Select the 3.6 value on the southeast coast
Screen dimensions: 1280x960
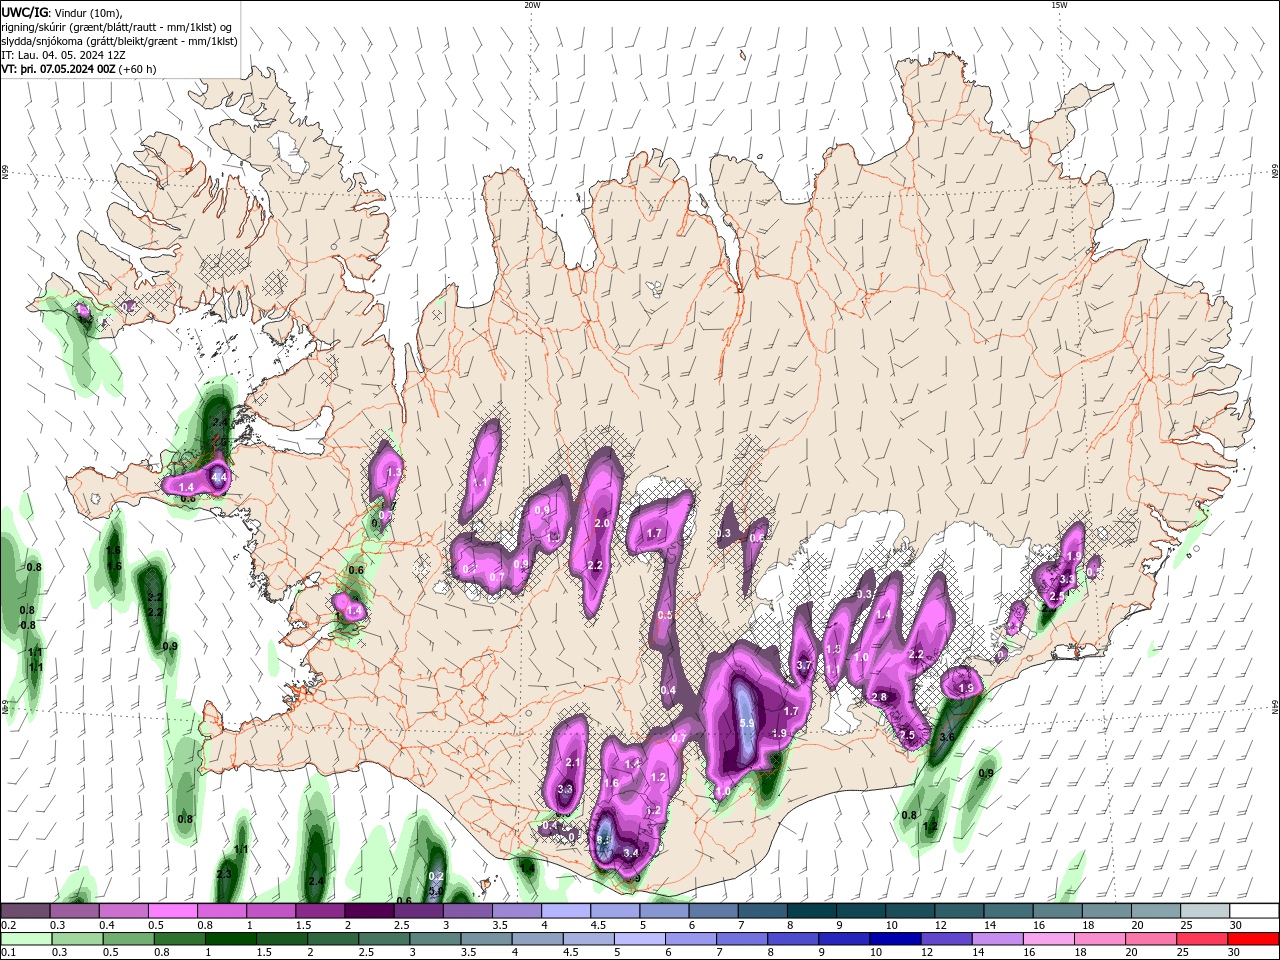[947, 737]
